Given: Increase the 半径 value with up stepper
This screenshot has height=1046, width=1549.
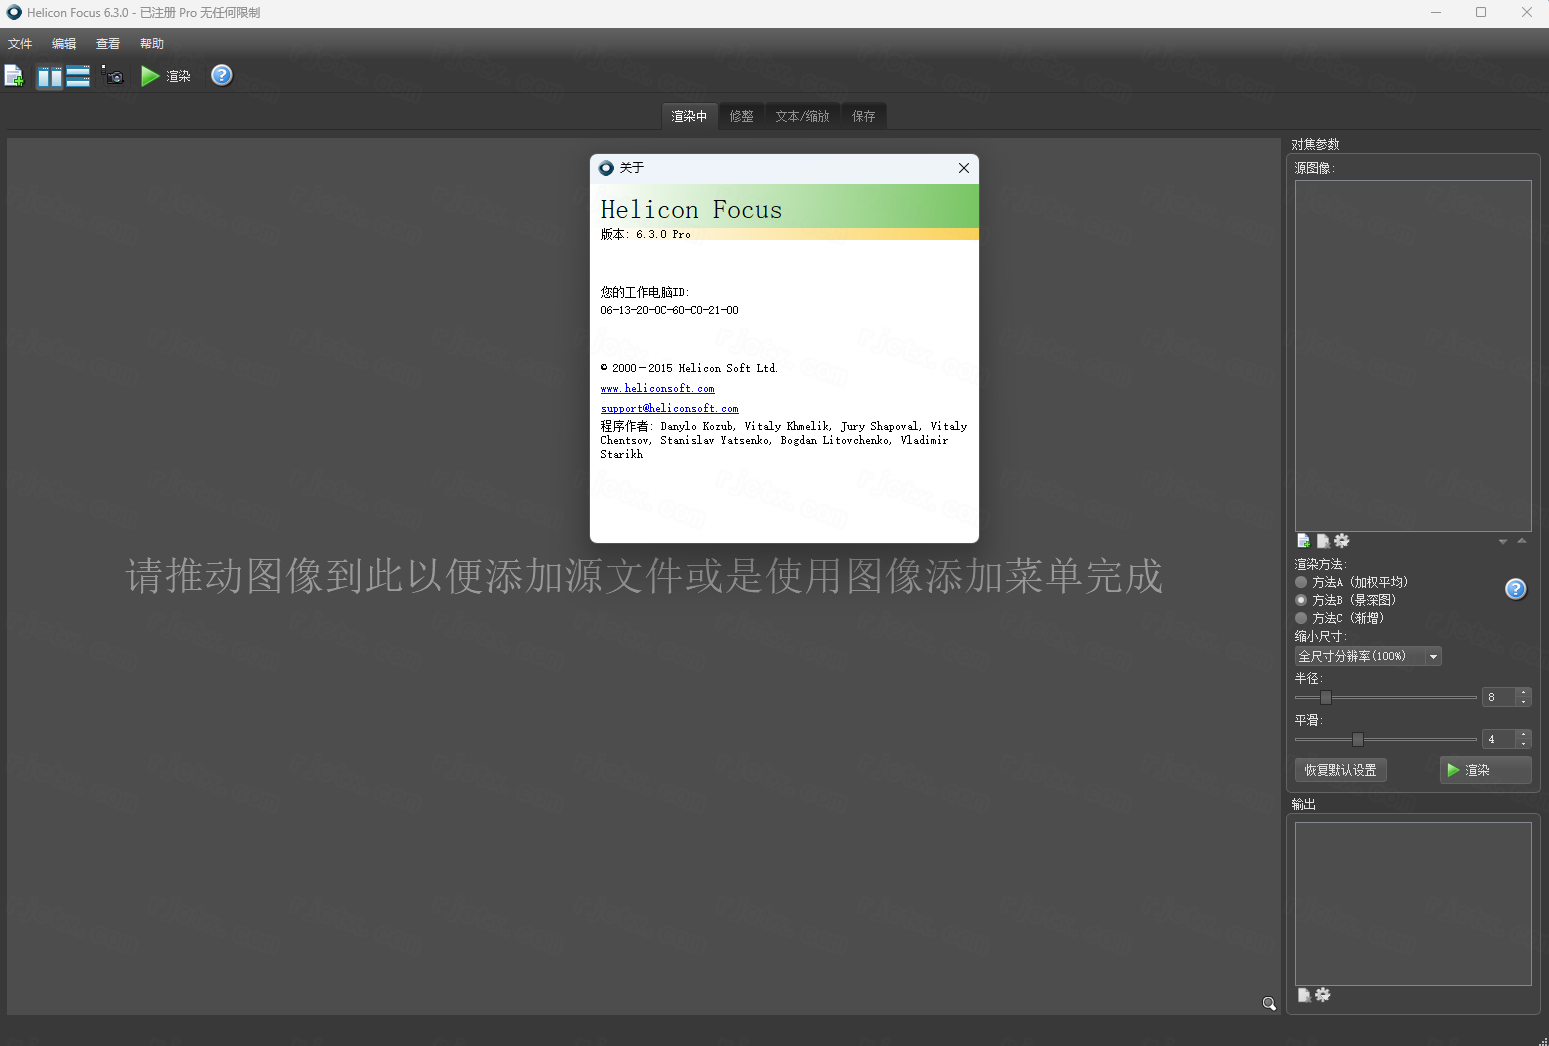Looking at the screenshot, I should pyautogui.click(x=1523, y=692).
